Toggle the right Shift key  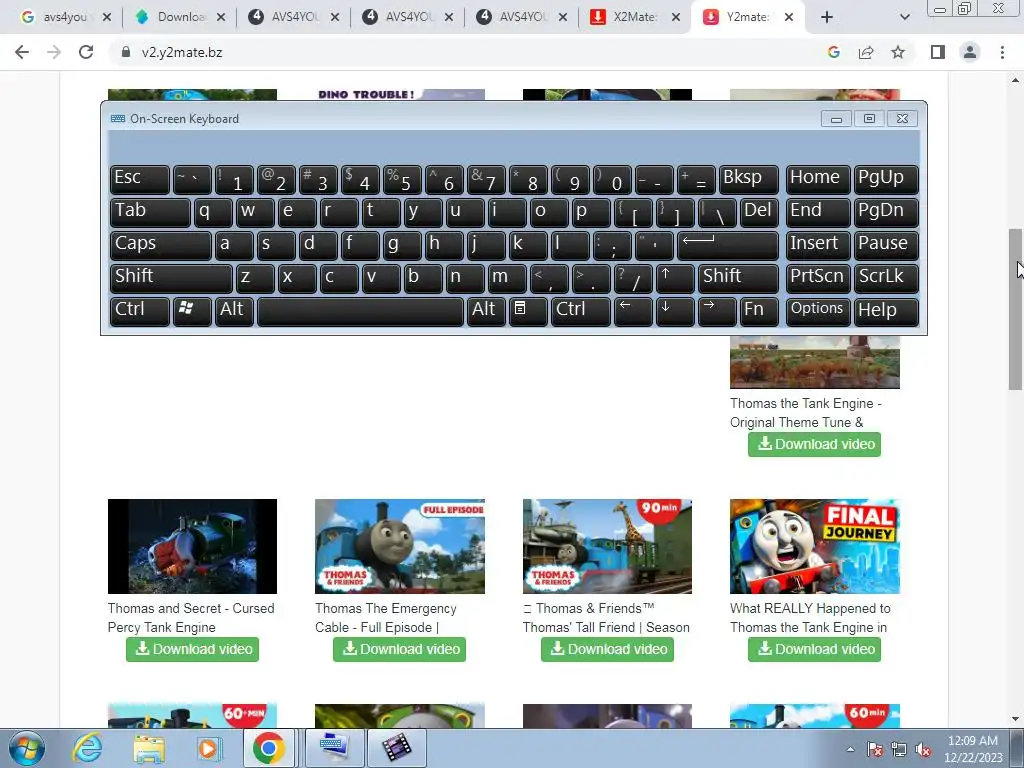click(x=738, y=278)
